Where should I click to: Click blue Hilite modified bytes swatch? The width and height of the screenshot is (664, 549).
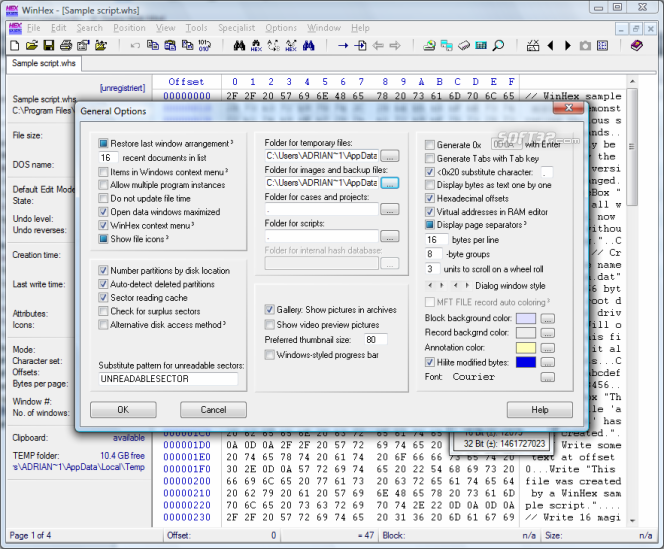(526, 362)
